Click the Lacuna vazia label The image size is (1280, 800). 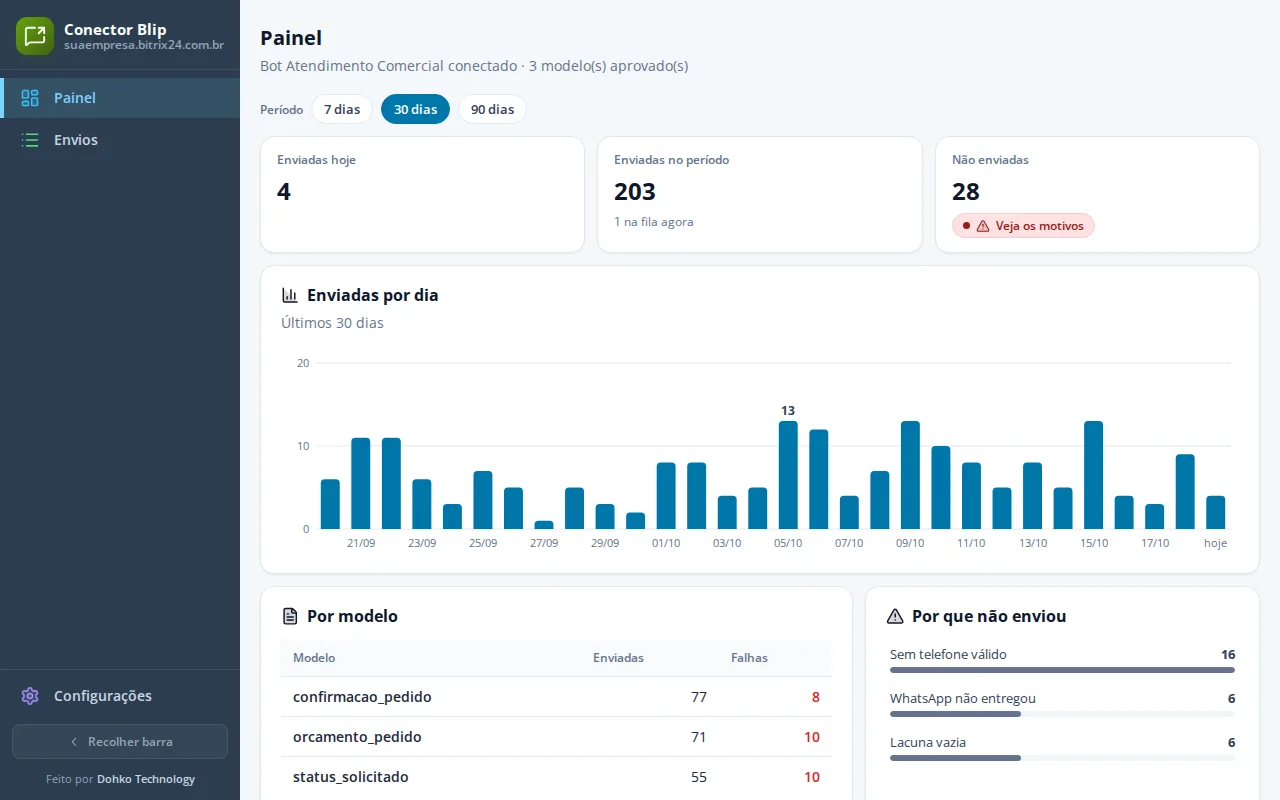pyautogui.click(x=928, y=742)
